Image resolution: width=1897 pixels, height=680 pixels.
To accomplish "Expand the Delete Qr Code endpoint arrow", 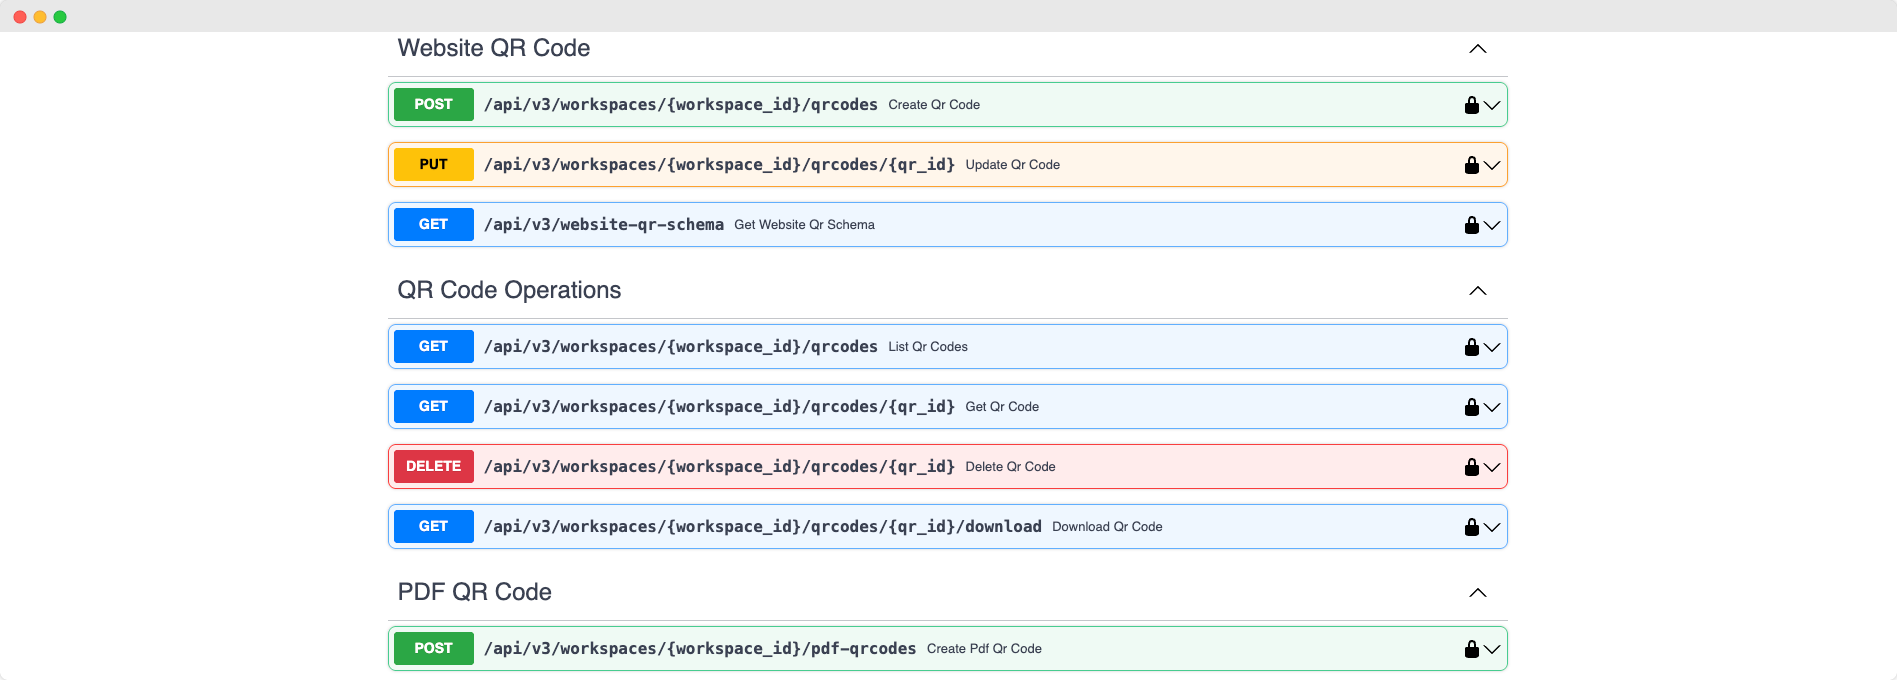I will 1492,467.
